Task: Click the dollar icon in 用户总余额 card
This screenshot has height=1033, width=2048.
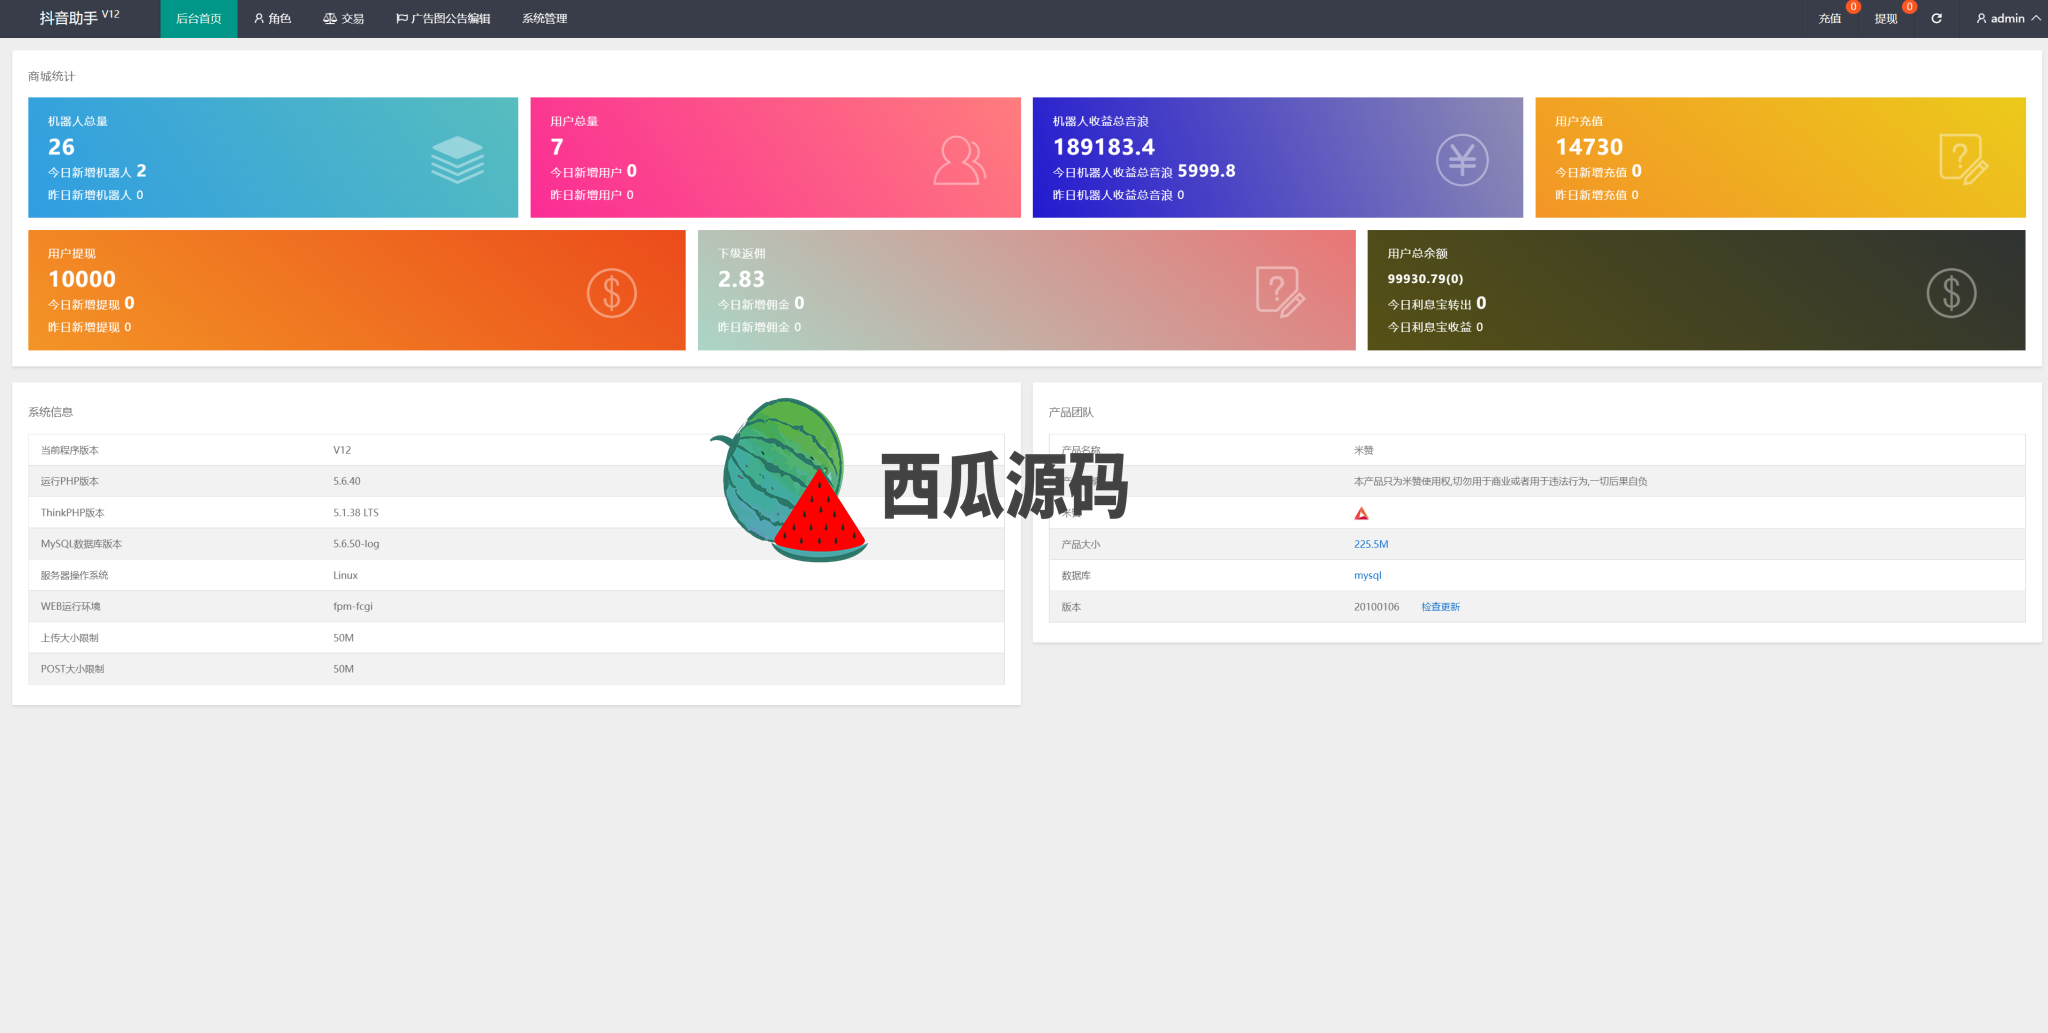Action: point(1951,293)
